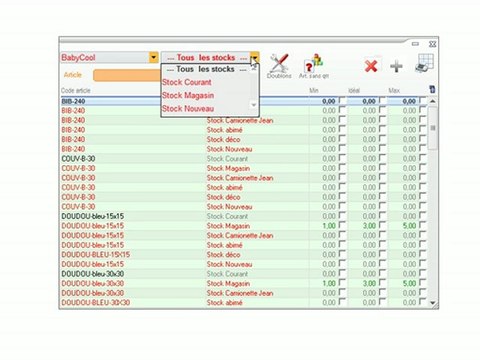This screenshot has height=360, width=480.
Task: Choose Stock Courant from the dropdown list
Action: [x=187, y=82]
